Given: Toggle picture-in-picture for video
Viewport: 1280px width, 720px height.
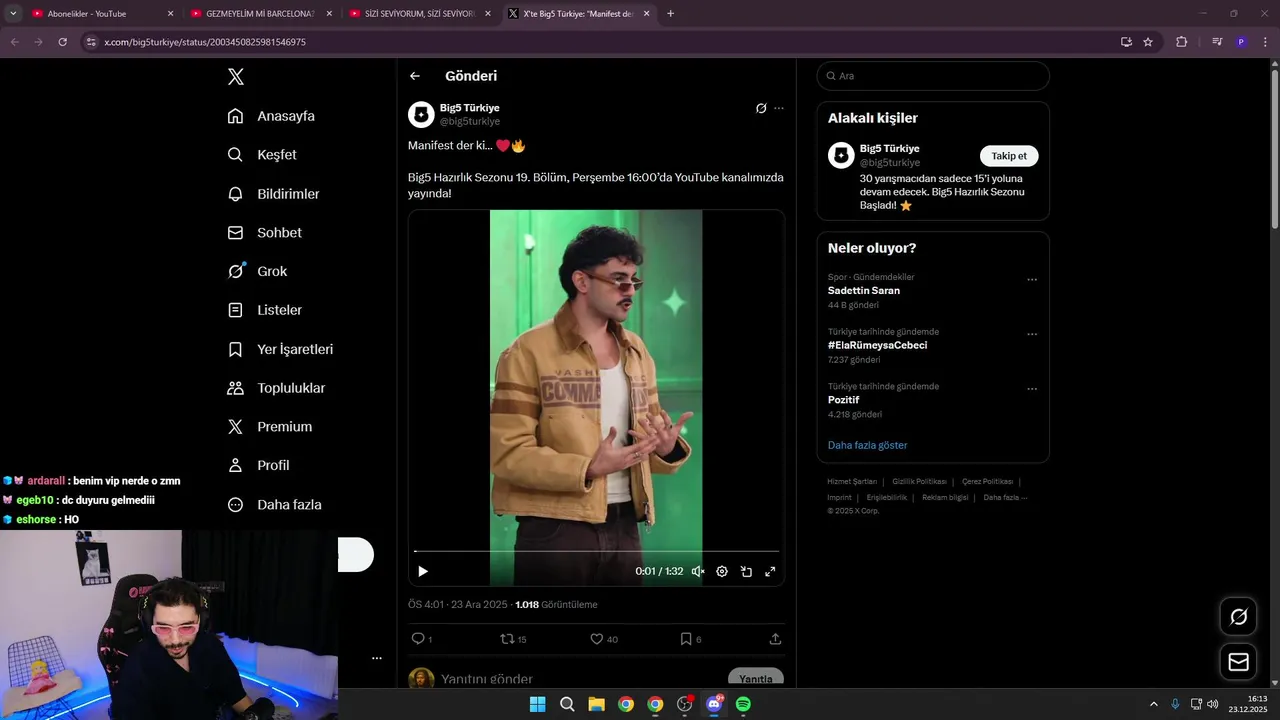Looking at the screenshot, I should [x=746, y=572].
